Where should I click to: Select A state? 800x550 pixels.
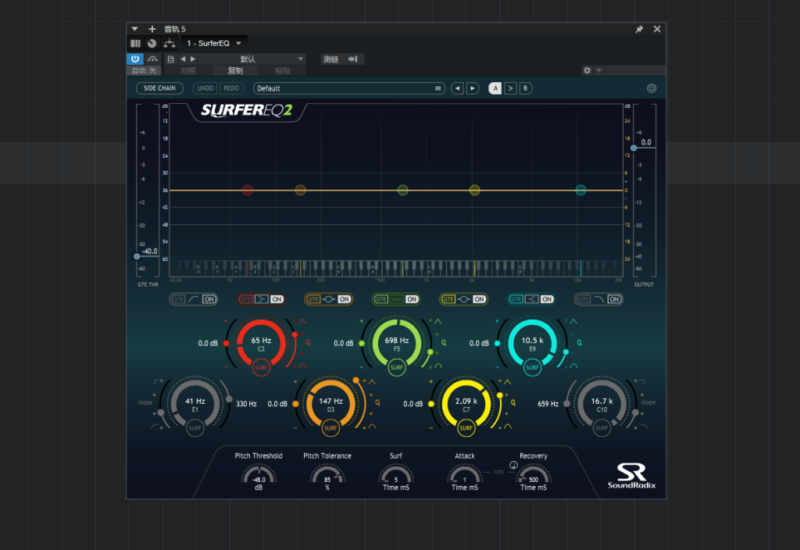495,88
